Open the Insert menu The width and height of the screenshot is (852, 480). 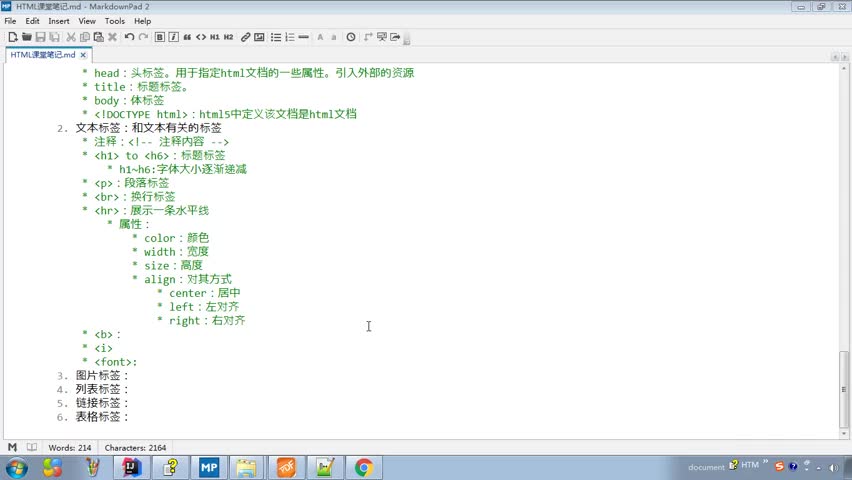click(x=59, y=21)
